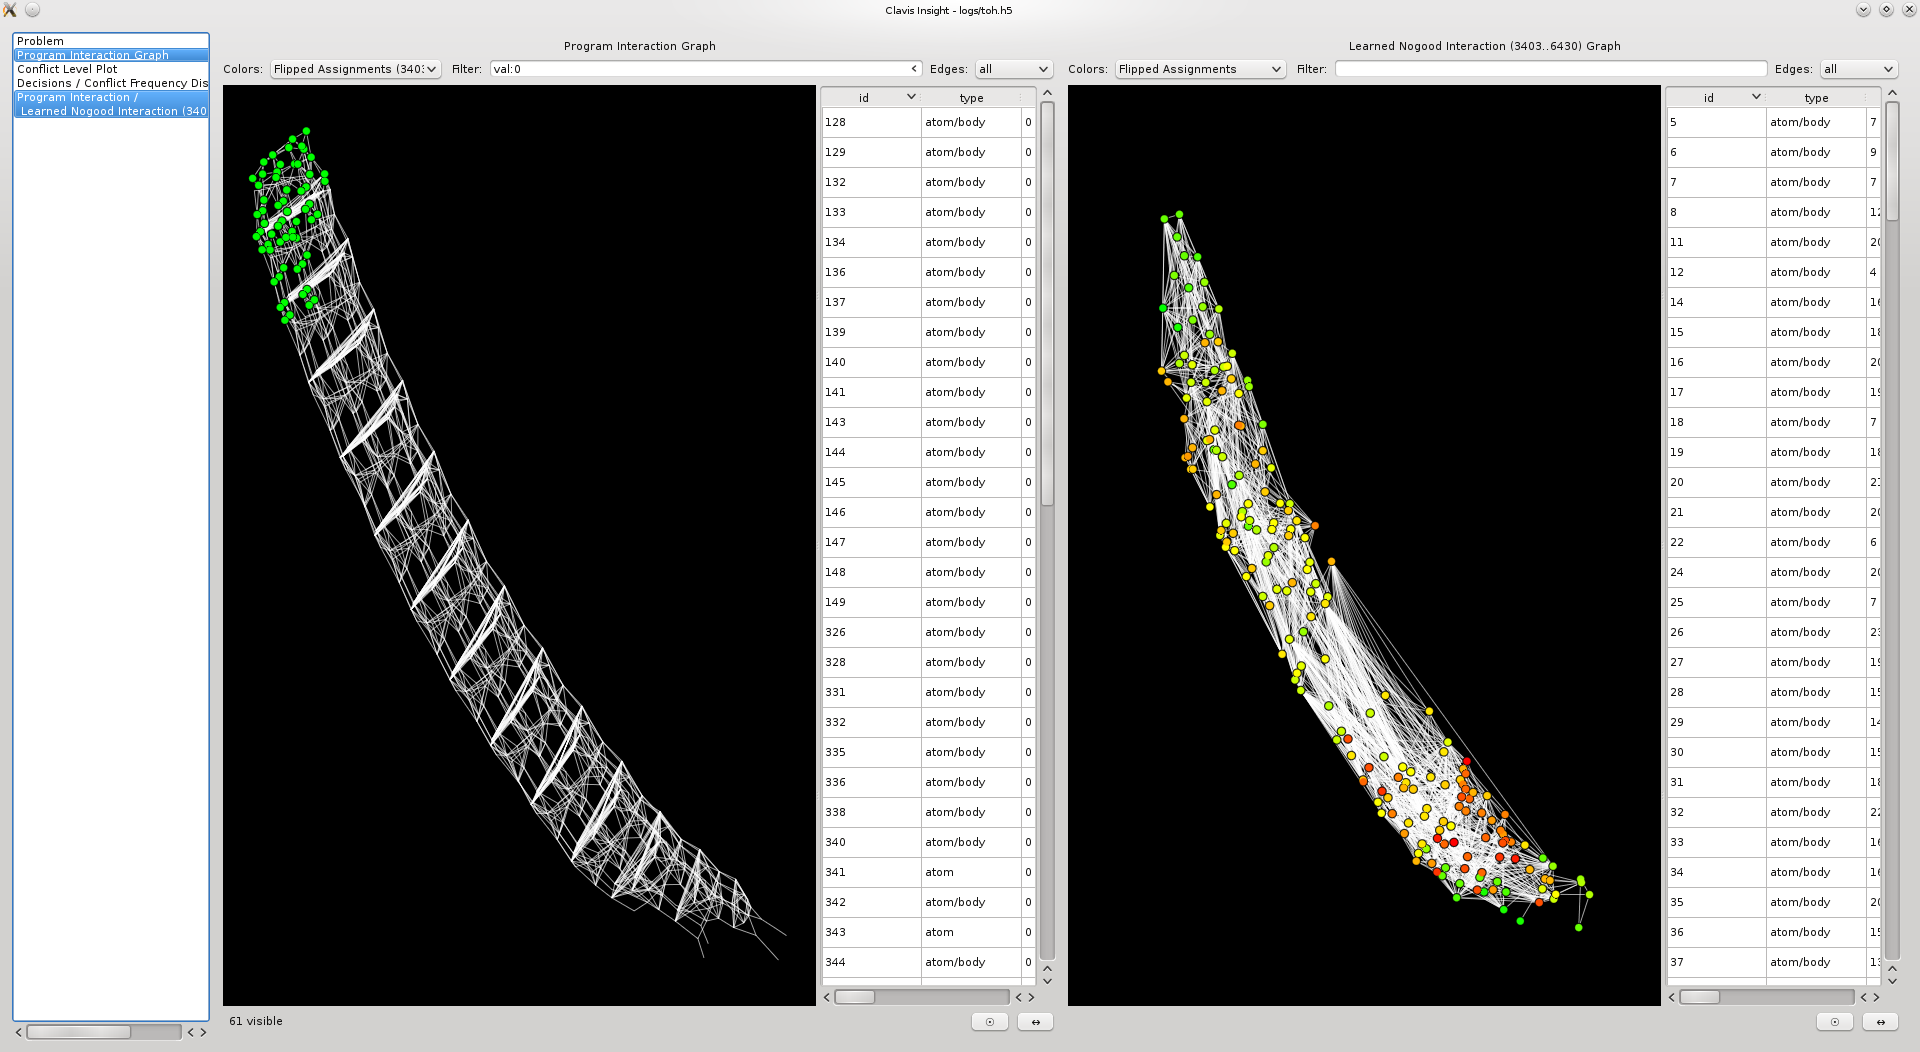Open the left graph Edges dropdown

tap(1013, 69)
